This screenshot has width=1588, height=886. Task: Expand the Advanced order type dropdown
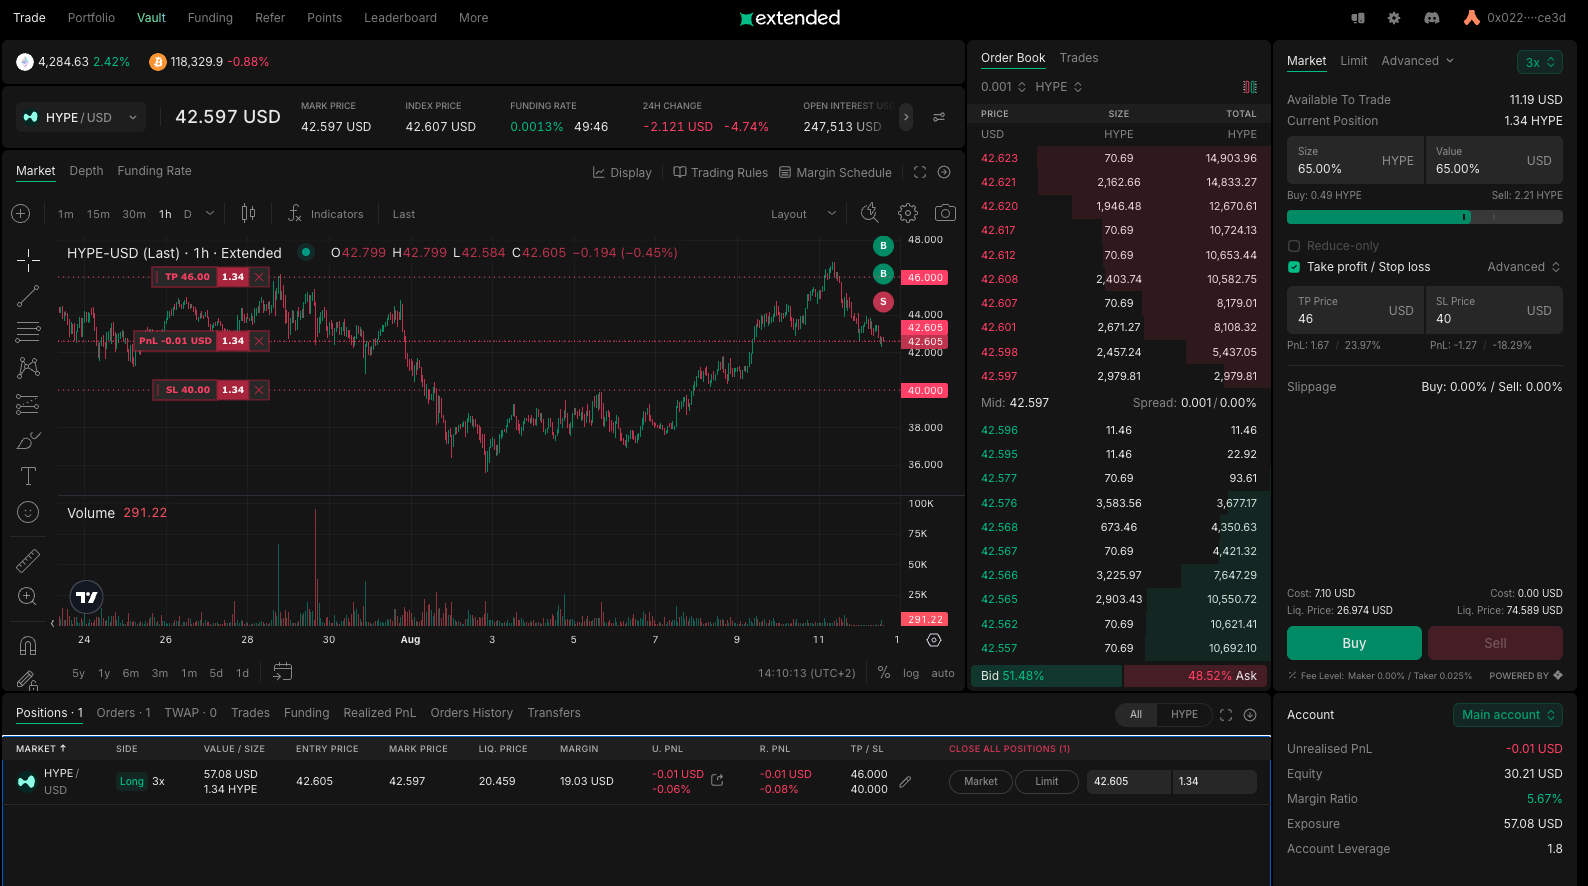(1418, 61)
